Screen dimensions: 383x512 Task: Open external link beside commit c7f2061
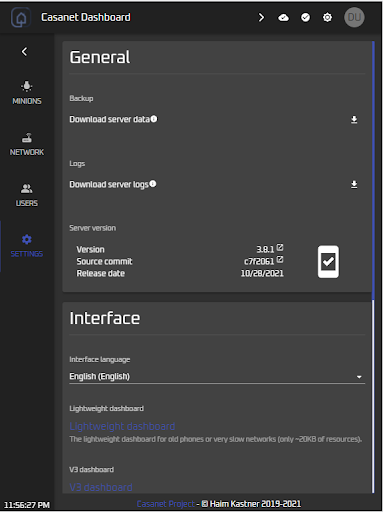280,259
